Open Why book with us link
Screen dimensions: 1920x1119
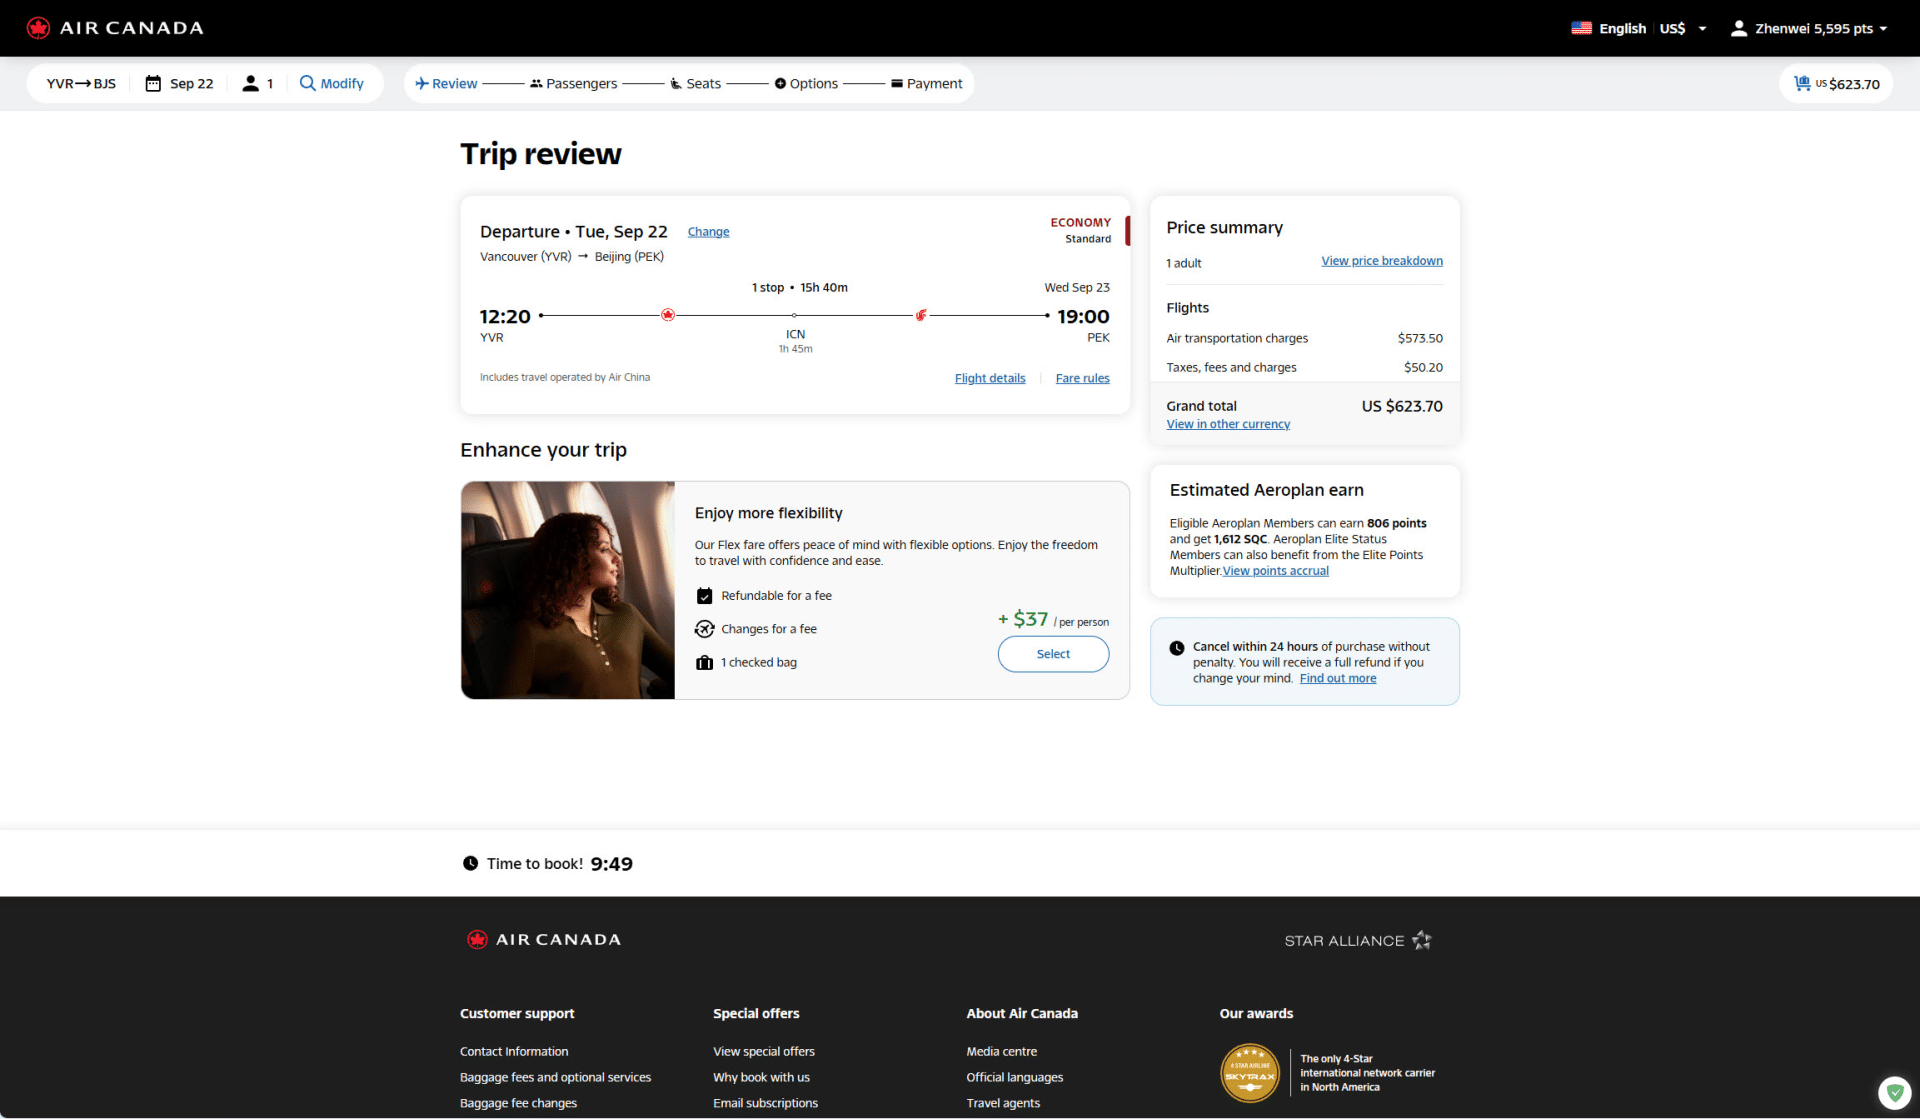(x=761, y=1078)
